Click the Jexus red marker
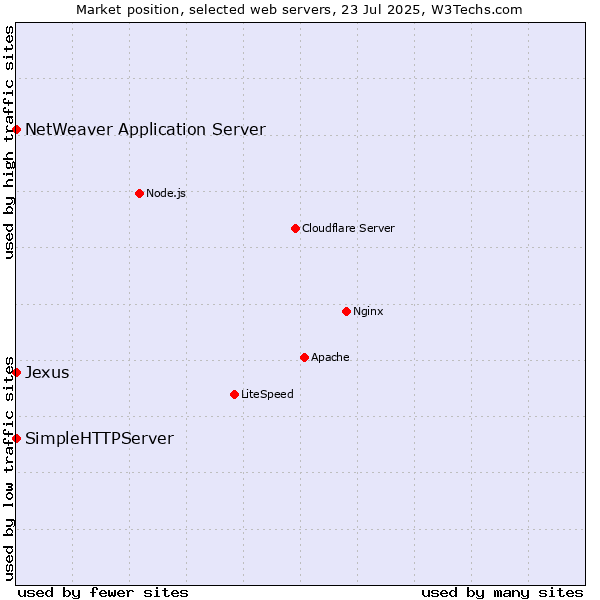The width and height of the screenshot is (600, 600). coord(16,372)
